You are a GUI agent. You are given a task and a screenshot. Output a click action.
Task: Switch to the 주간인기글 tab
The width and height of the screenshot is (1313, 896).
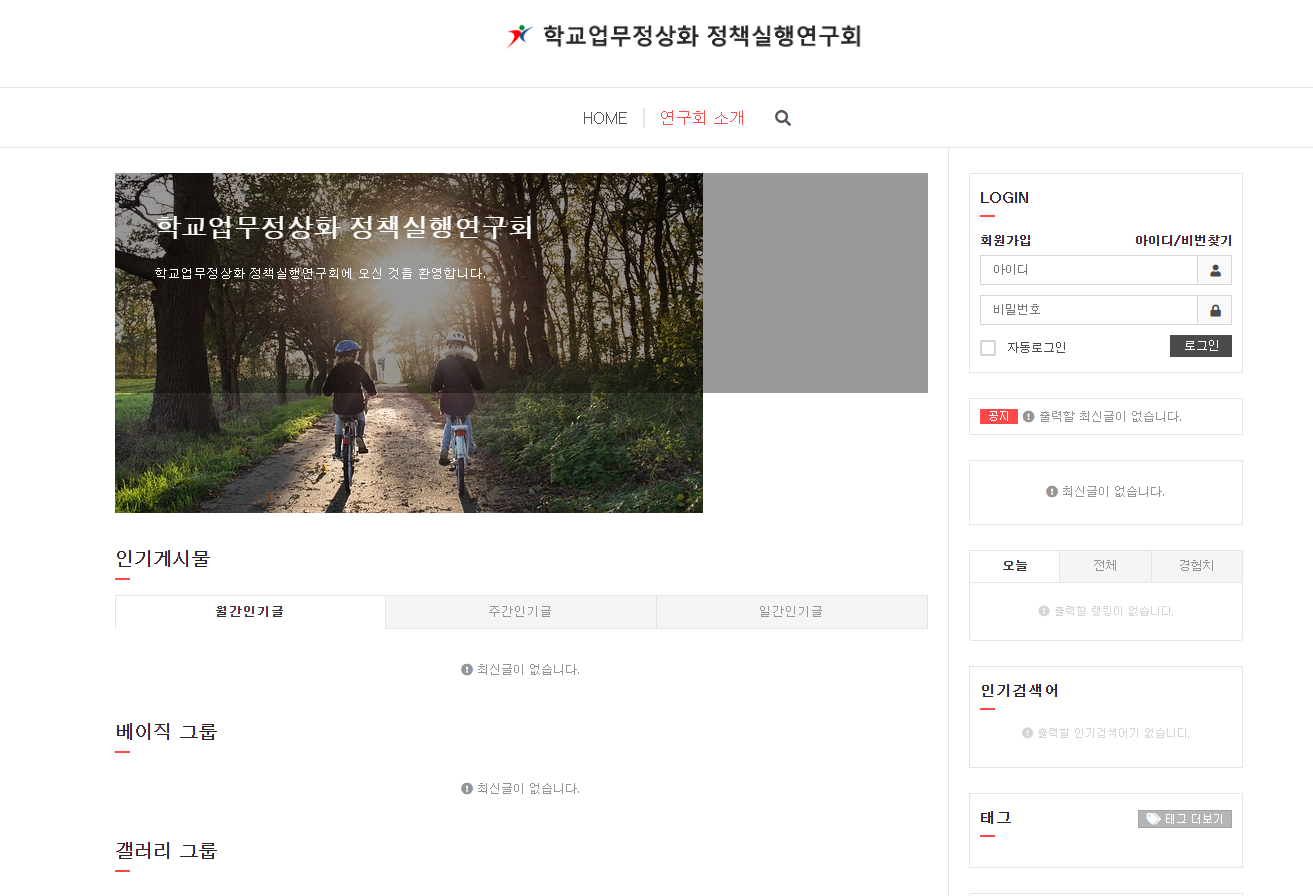520,612
